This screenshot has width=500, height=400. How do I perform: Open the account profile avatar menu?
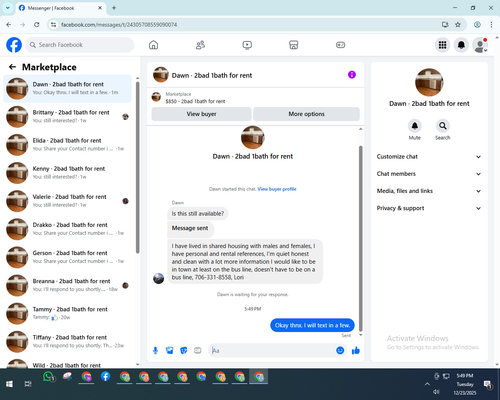[480, 45]
